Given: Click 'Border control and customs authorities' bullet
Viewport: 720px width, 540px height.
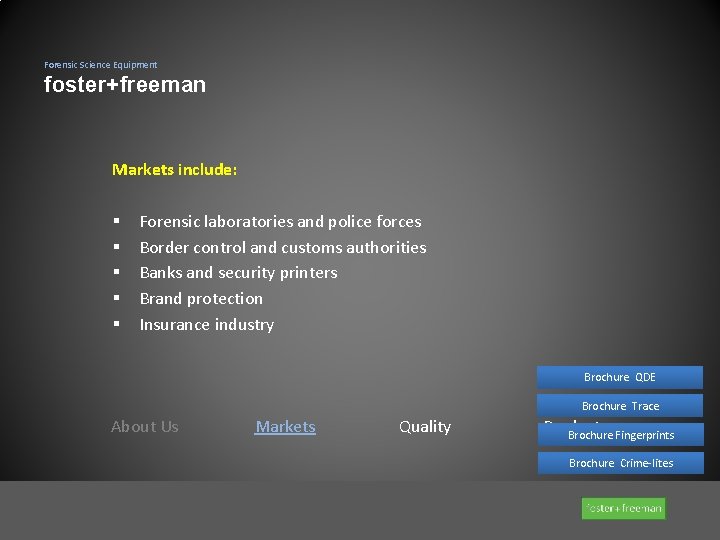Looking at the screenshot, I should point(283,248).
